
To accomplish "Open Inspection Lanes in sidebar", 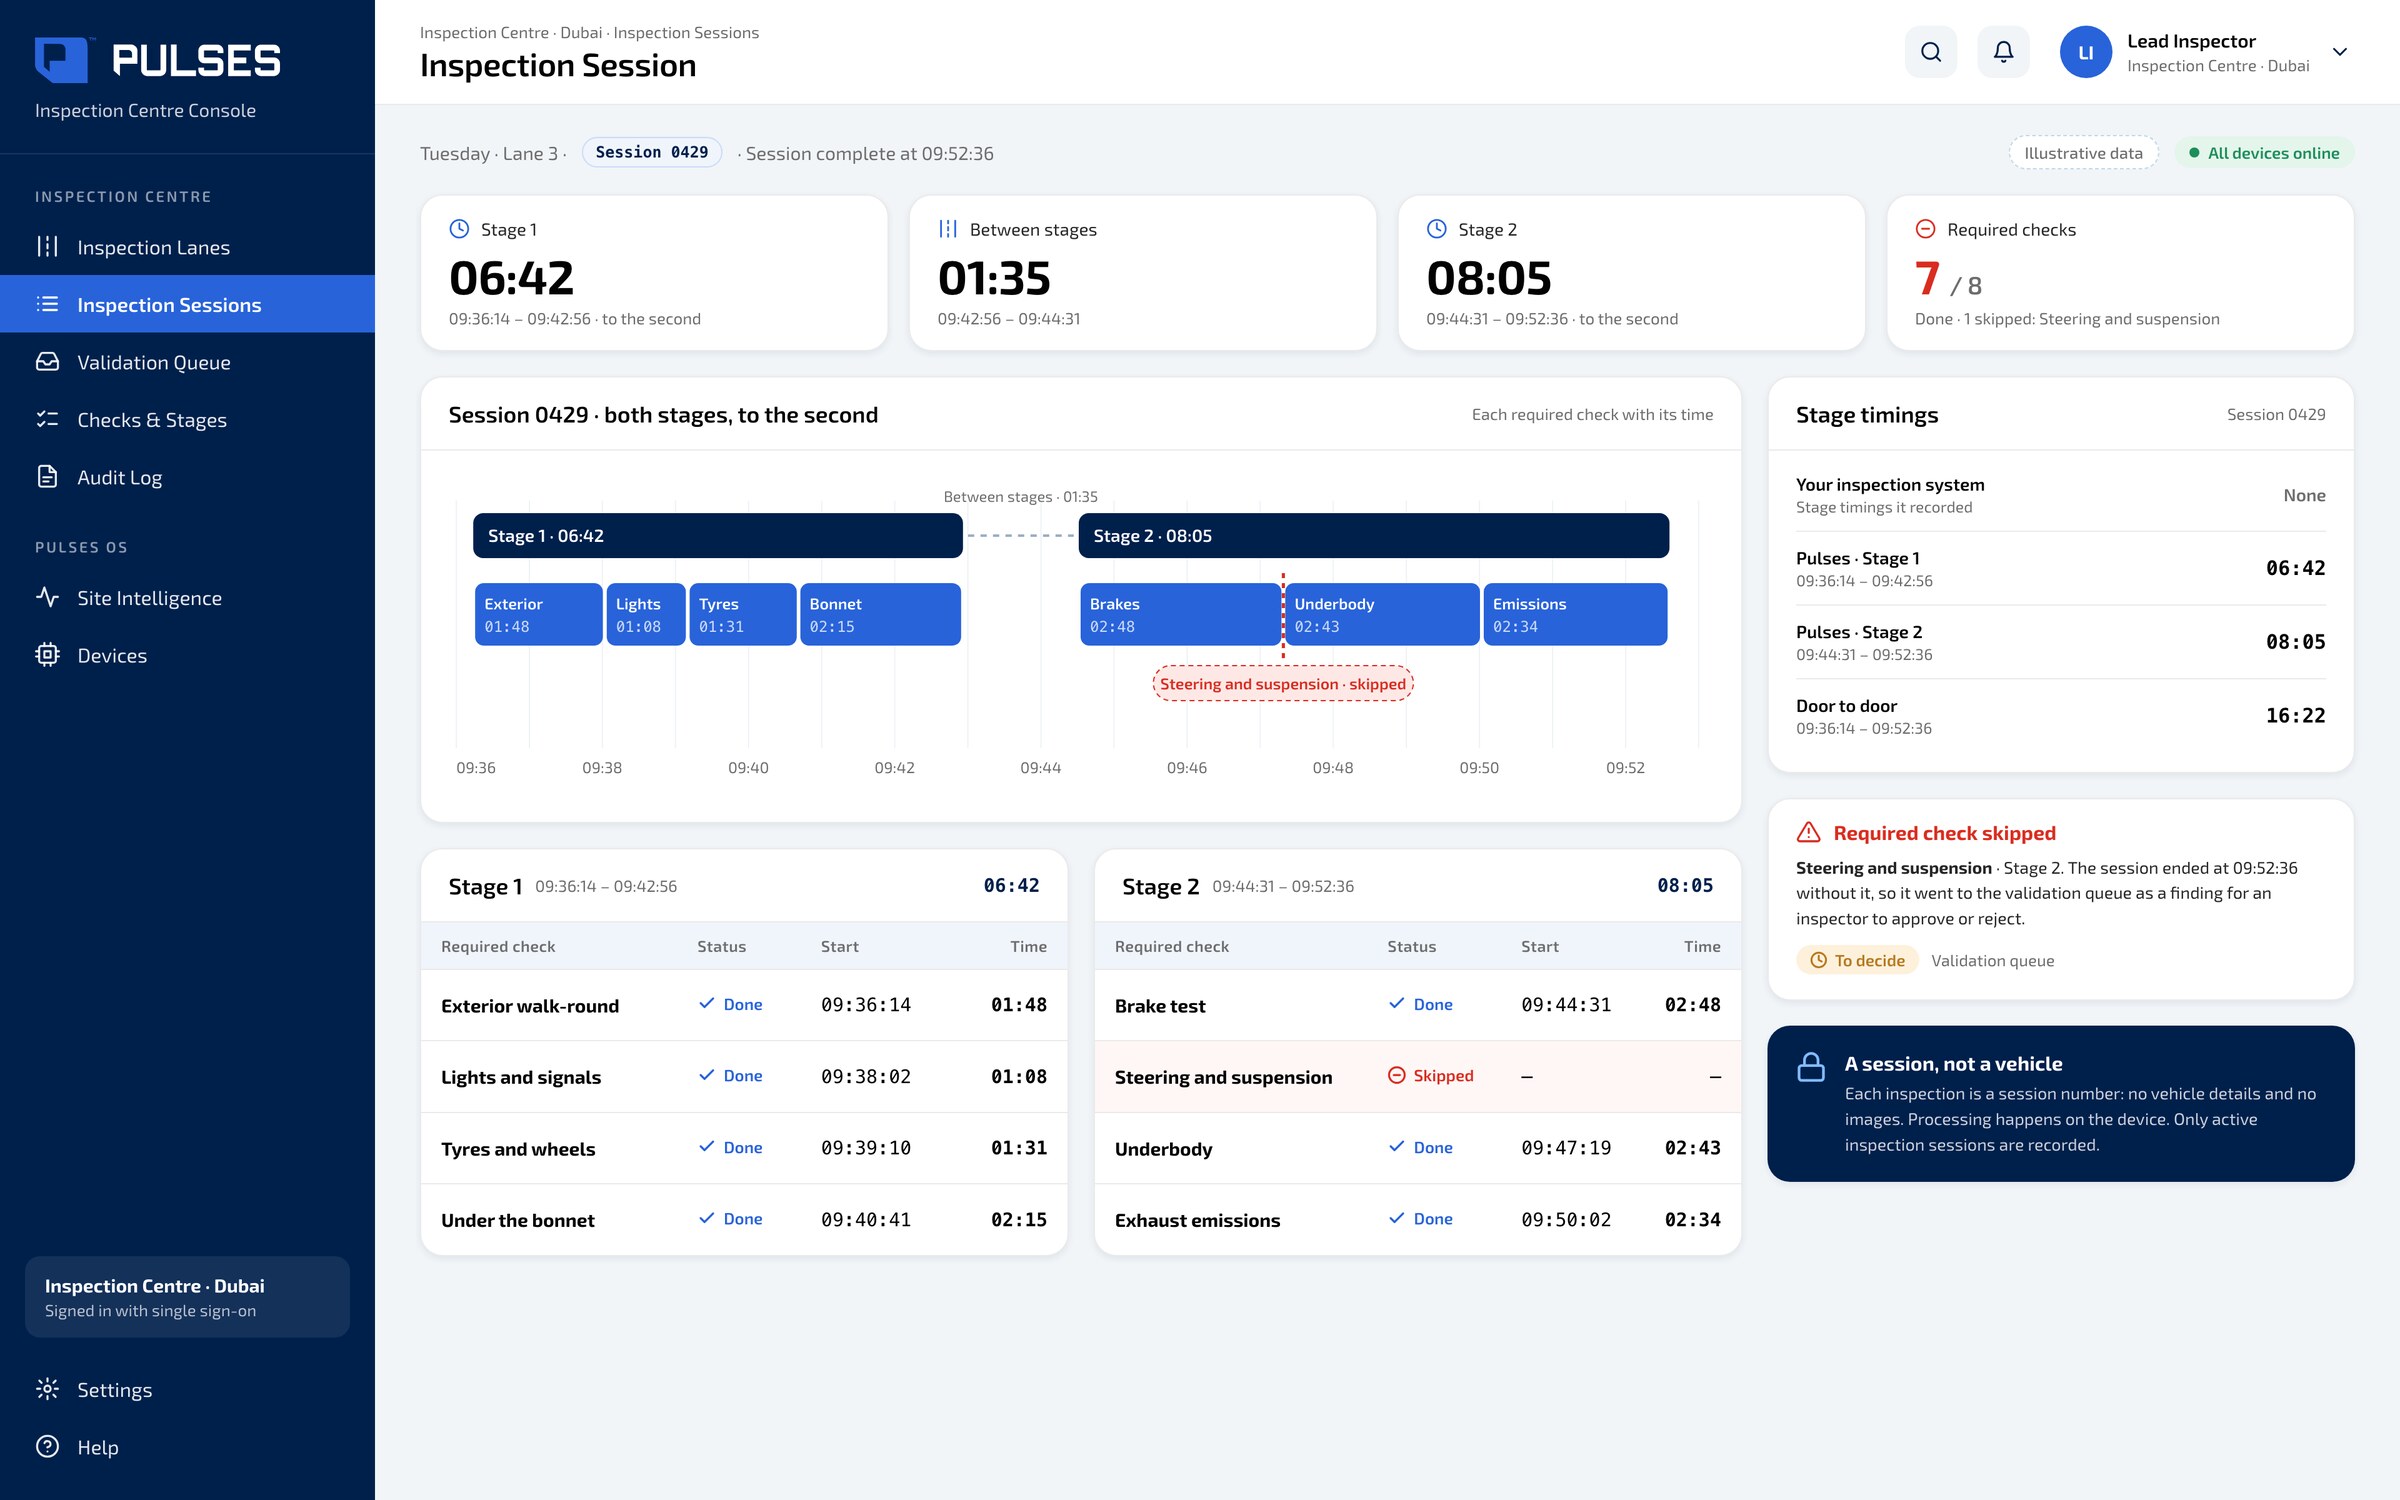I will point(187,247).
